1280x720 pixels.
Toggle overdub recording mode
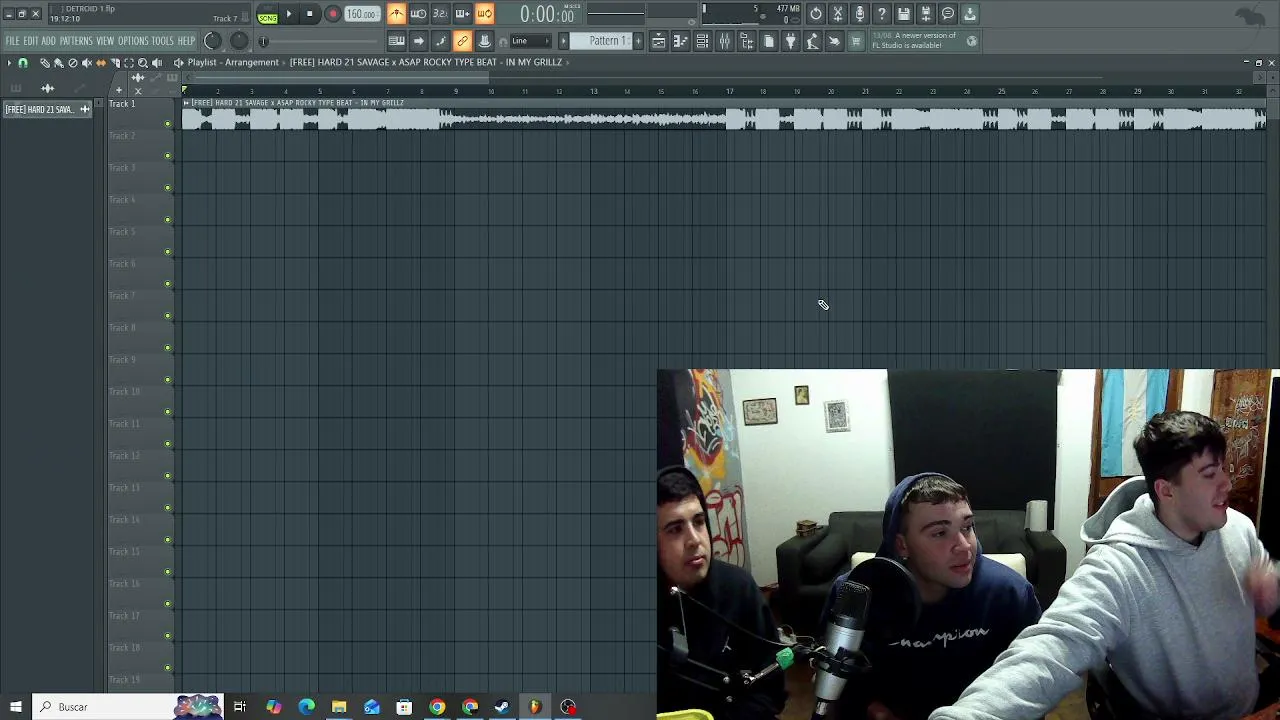[462, 14]
